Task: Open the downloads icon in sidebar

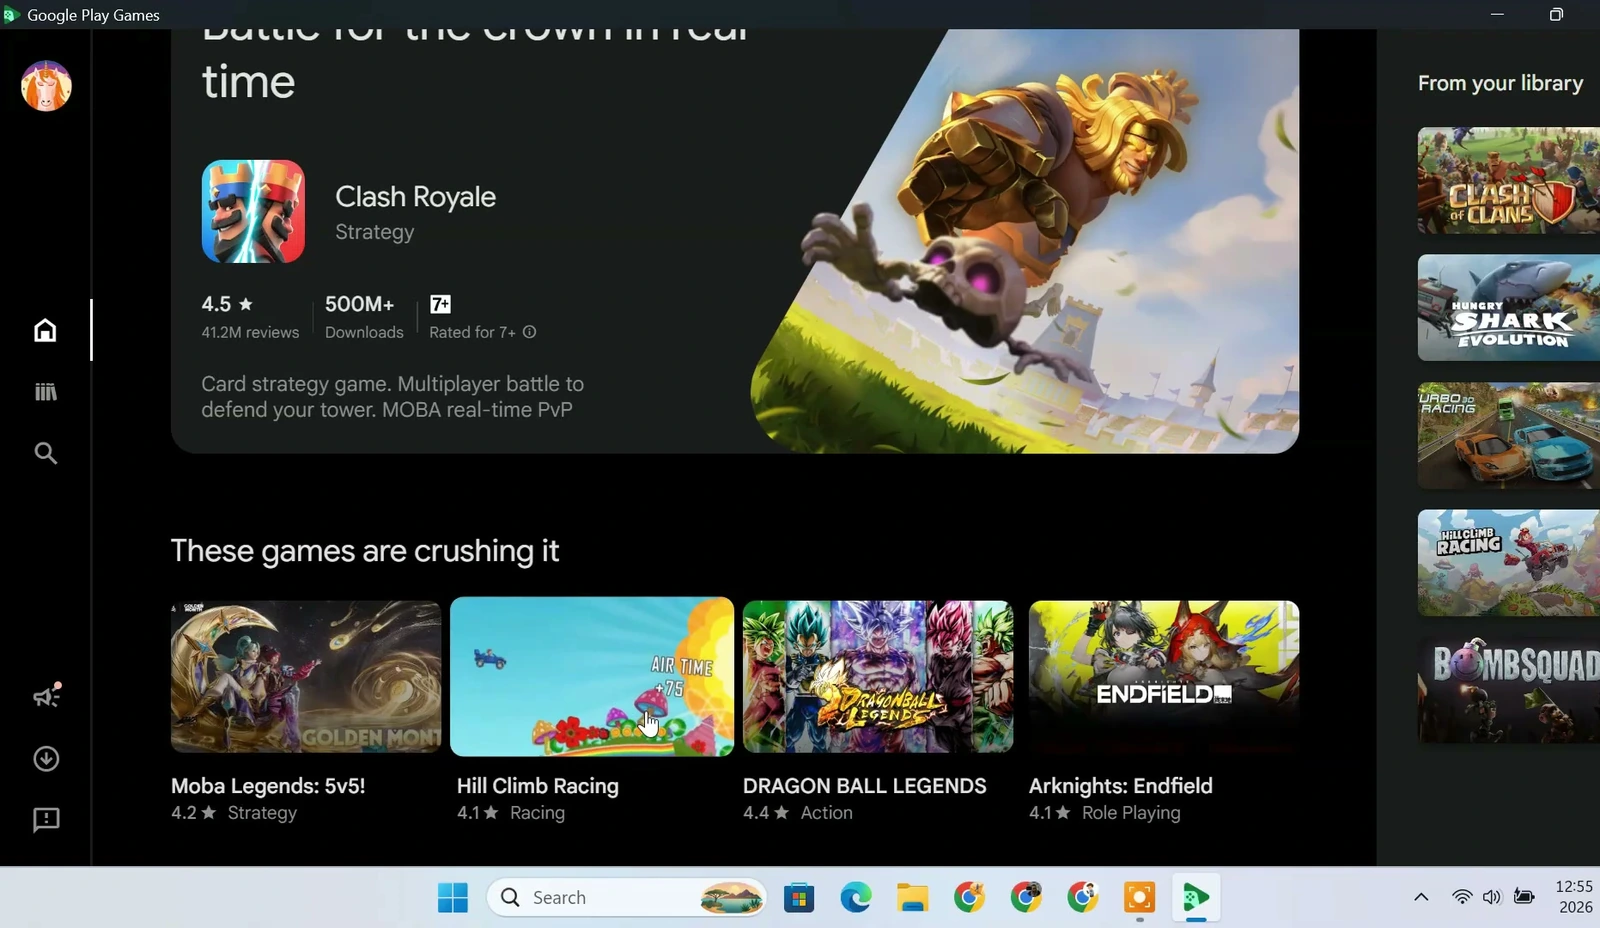Action: (x=46, y=759)
